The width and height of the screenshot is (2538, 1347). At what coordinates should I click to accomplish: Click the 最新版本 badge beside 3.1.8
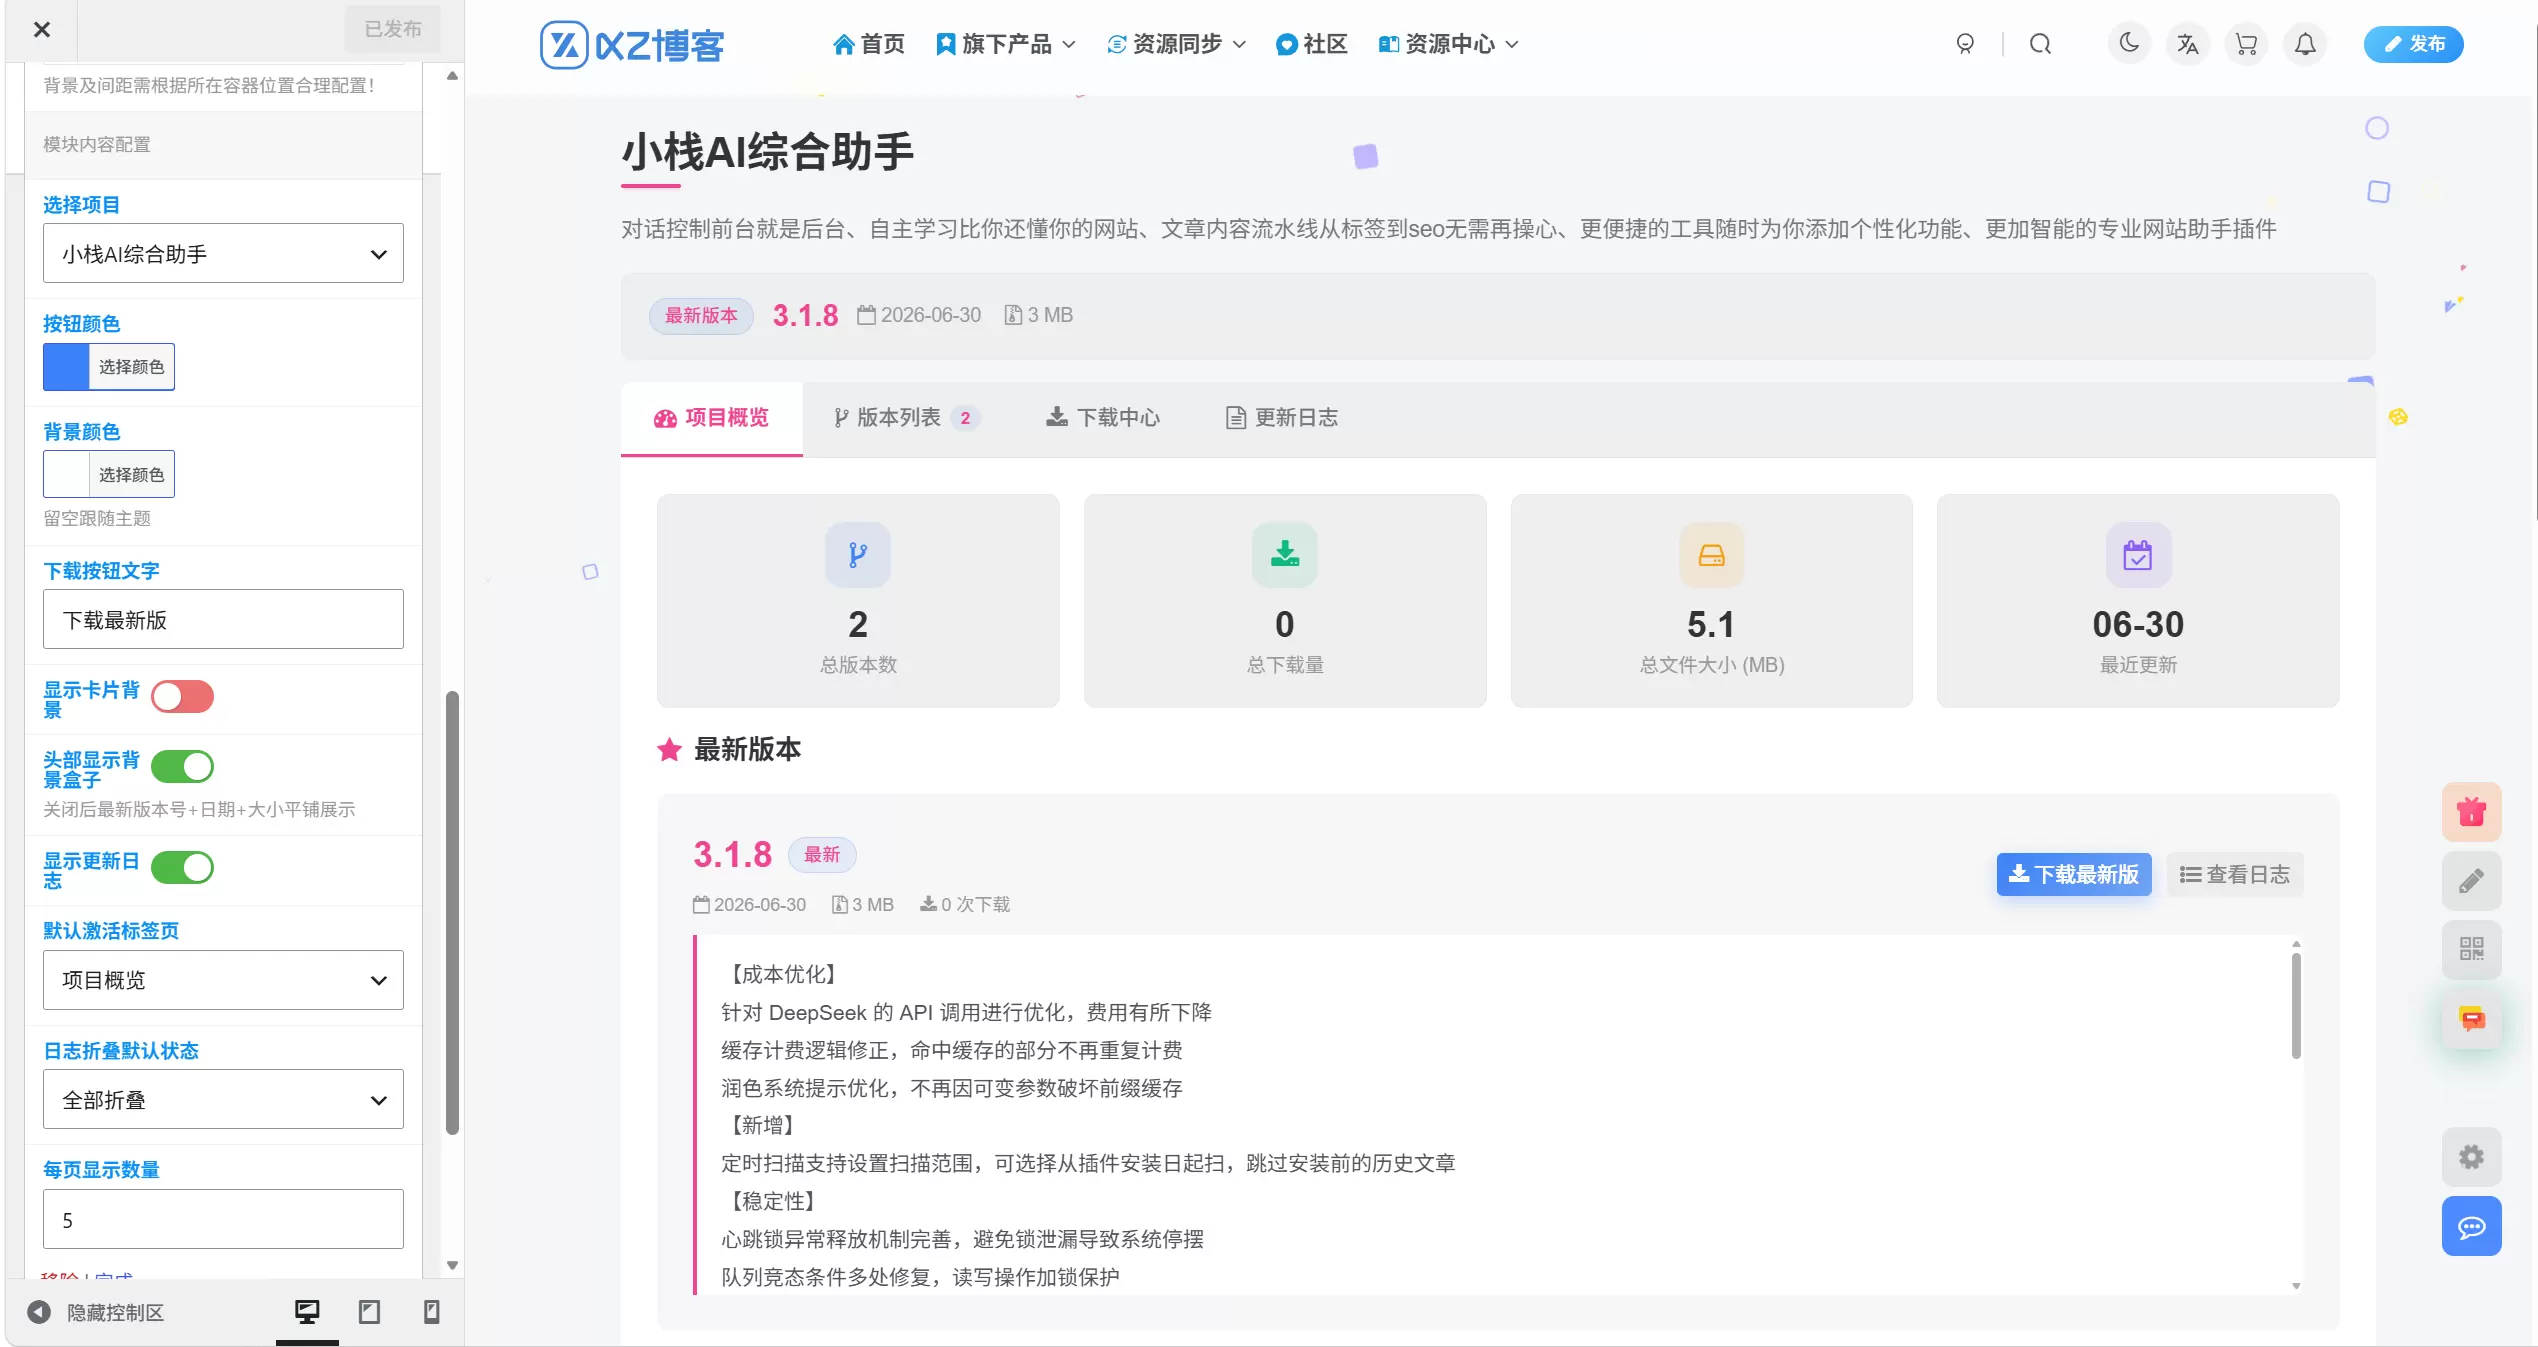coord(701,316)
